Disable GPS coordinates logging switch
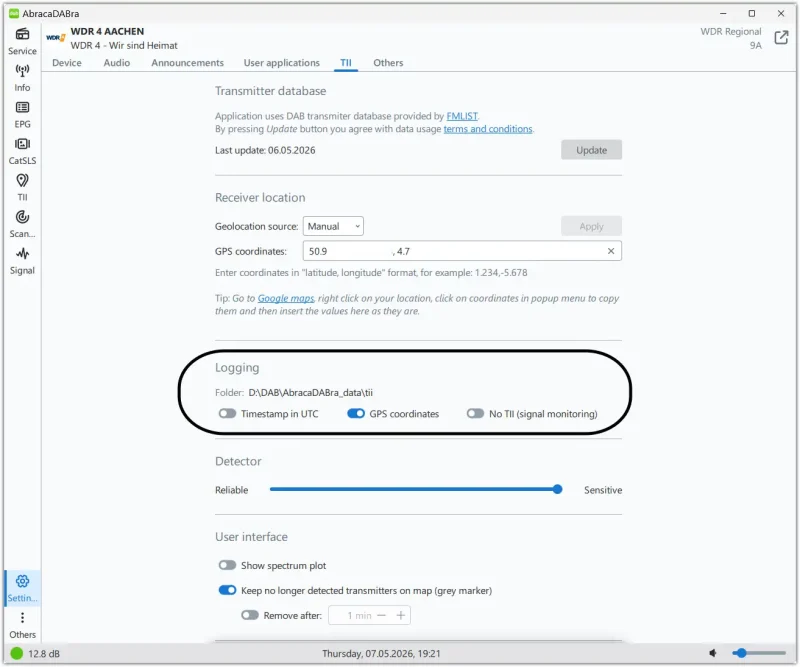800x667 pixels. point(356,413)
